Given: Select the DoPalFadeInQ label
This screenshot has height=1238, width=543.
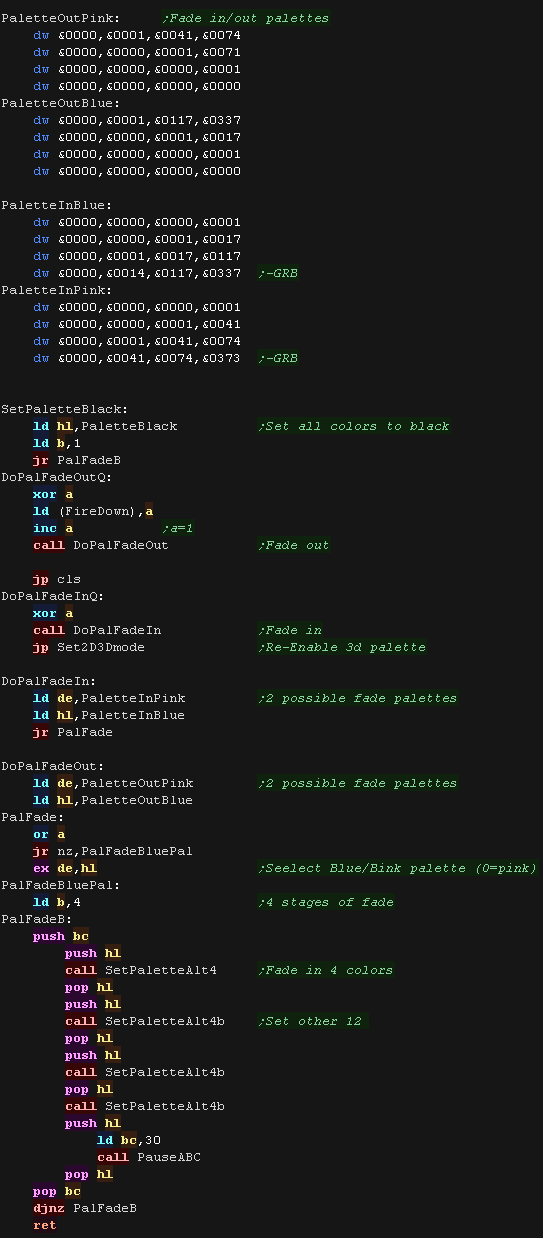Looking at the screenshot, I should point(53,596).
